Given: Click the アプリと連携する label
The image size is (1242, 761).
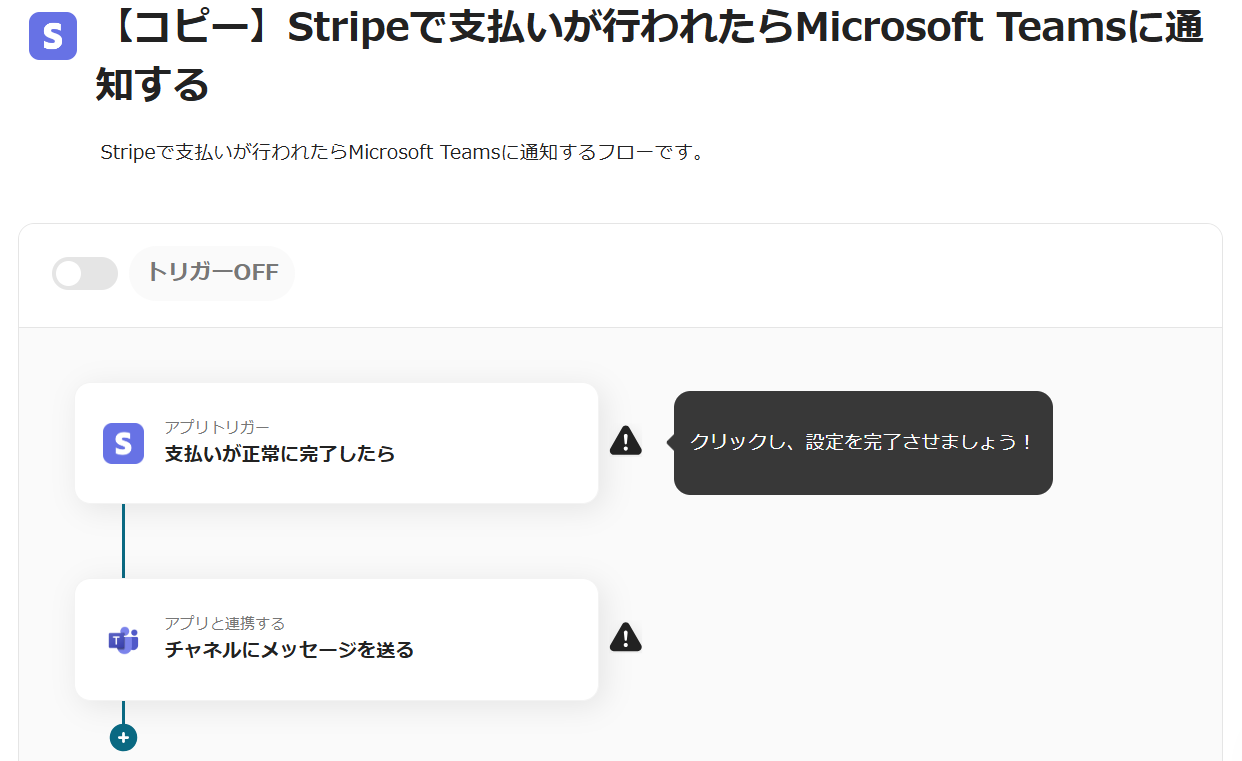Looking at the screenshot, I should click(x=225, y=624).
